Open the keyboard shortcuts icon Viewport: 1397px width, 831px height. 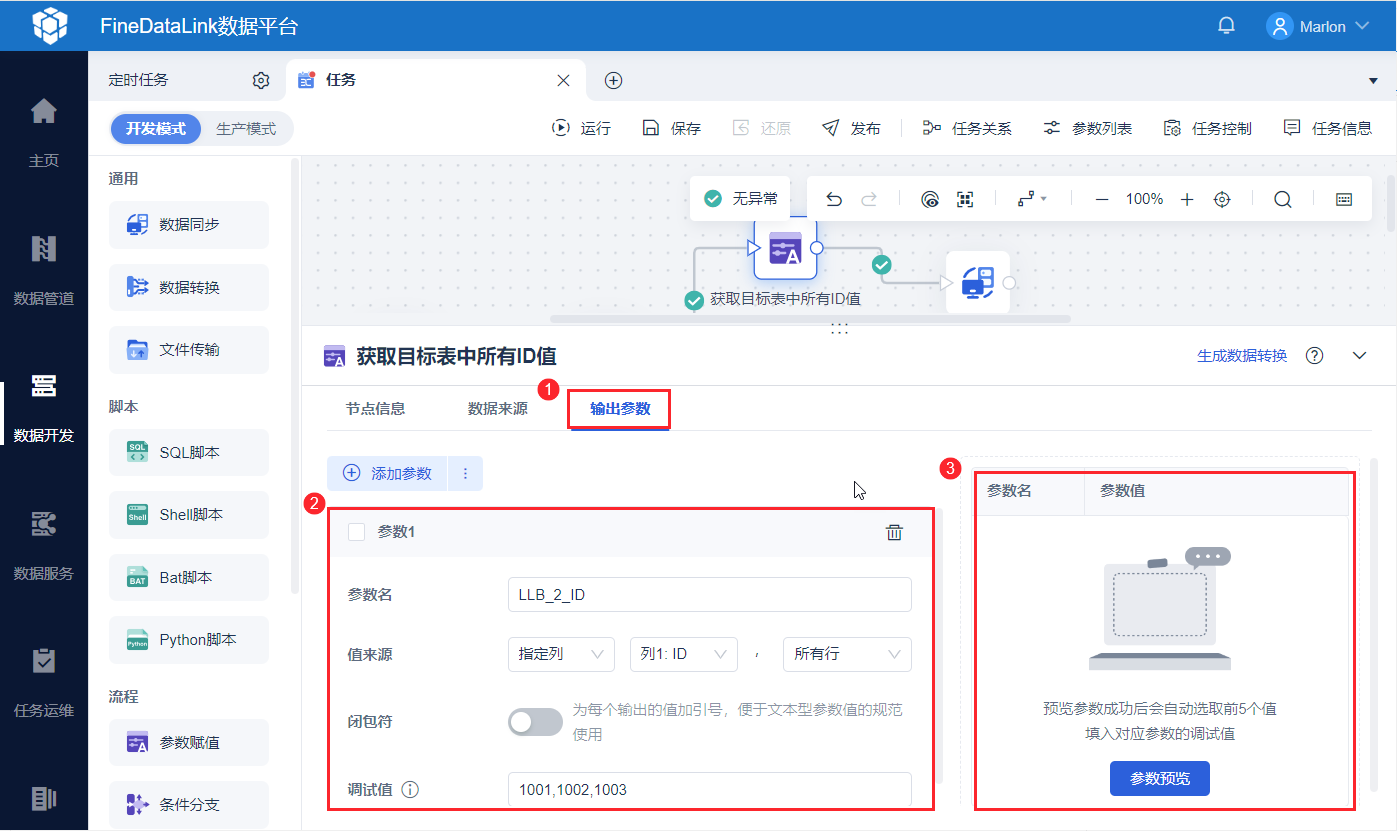click(x=1344, y=199)
